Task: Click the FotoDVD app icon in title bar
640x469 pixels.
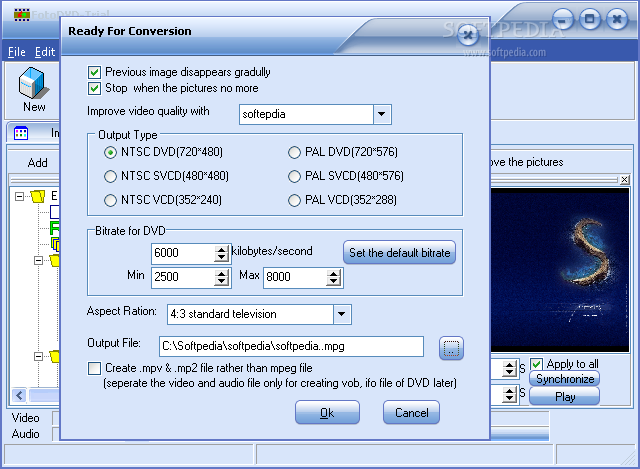Action: tap(21, 16)
